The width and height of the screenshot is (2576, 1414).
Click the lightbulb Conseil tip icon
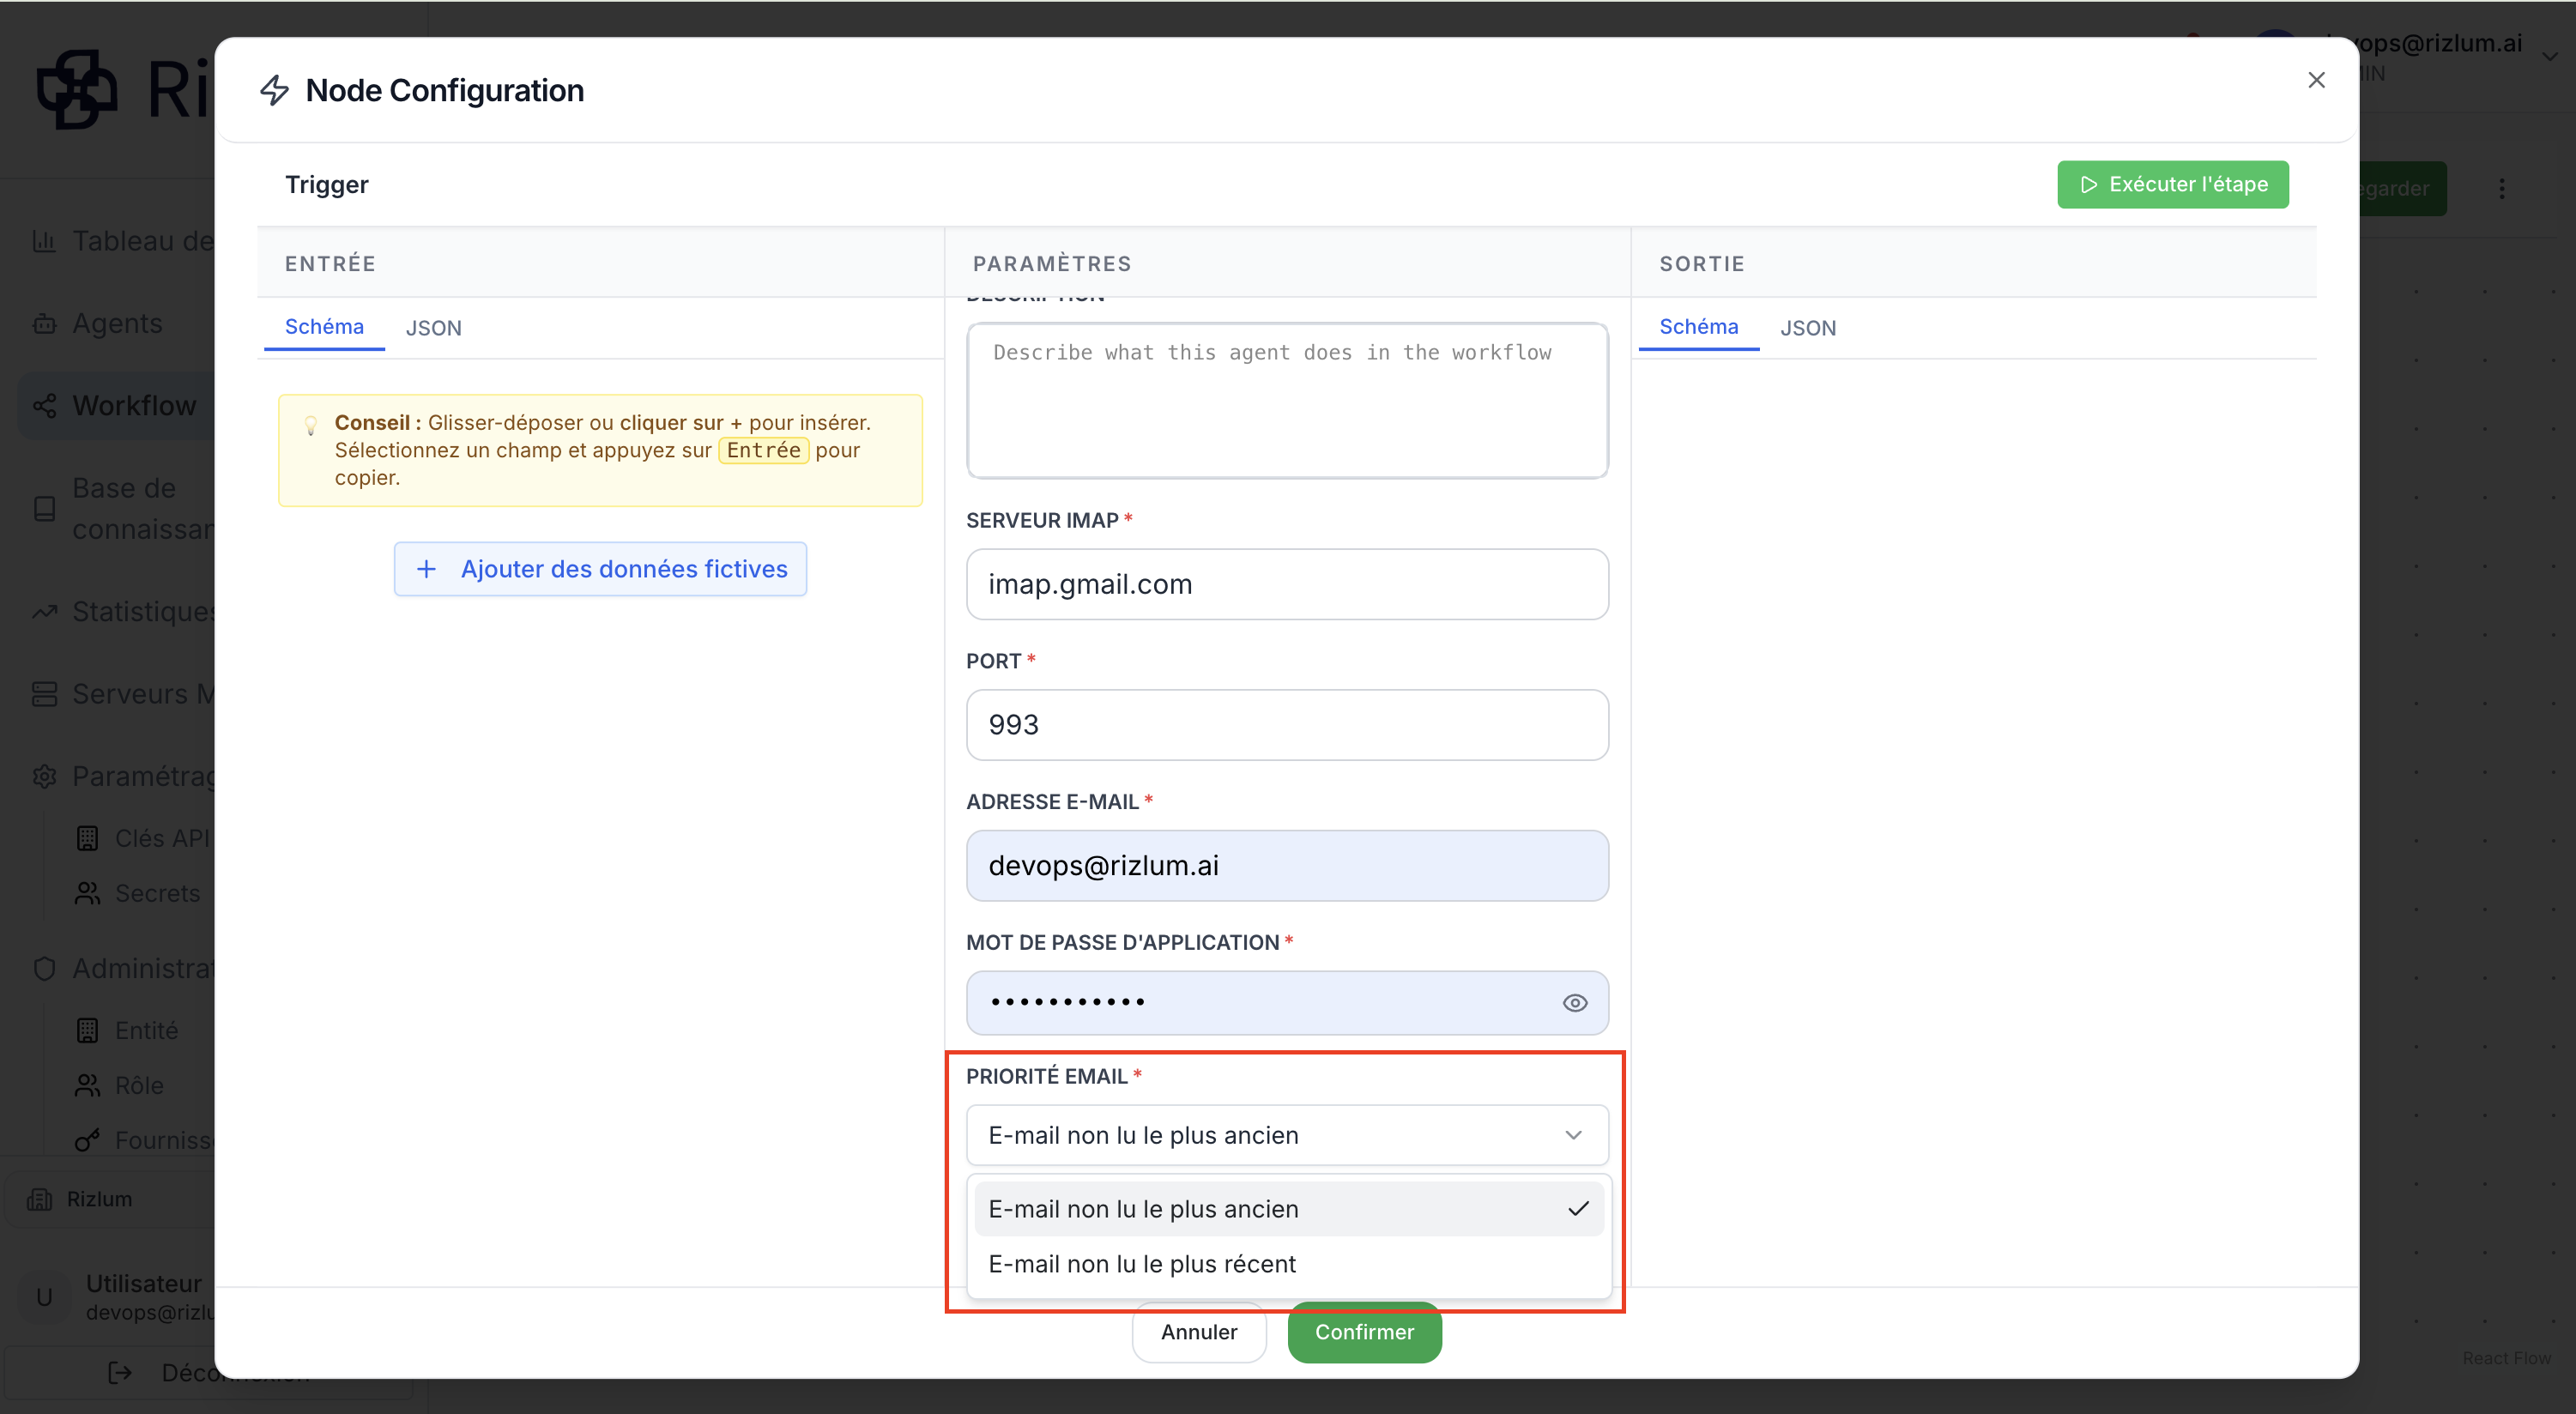coord(311,425)
